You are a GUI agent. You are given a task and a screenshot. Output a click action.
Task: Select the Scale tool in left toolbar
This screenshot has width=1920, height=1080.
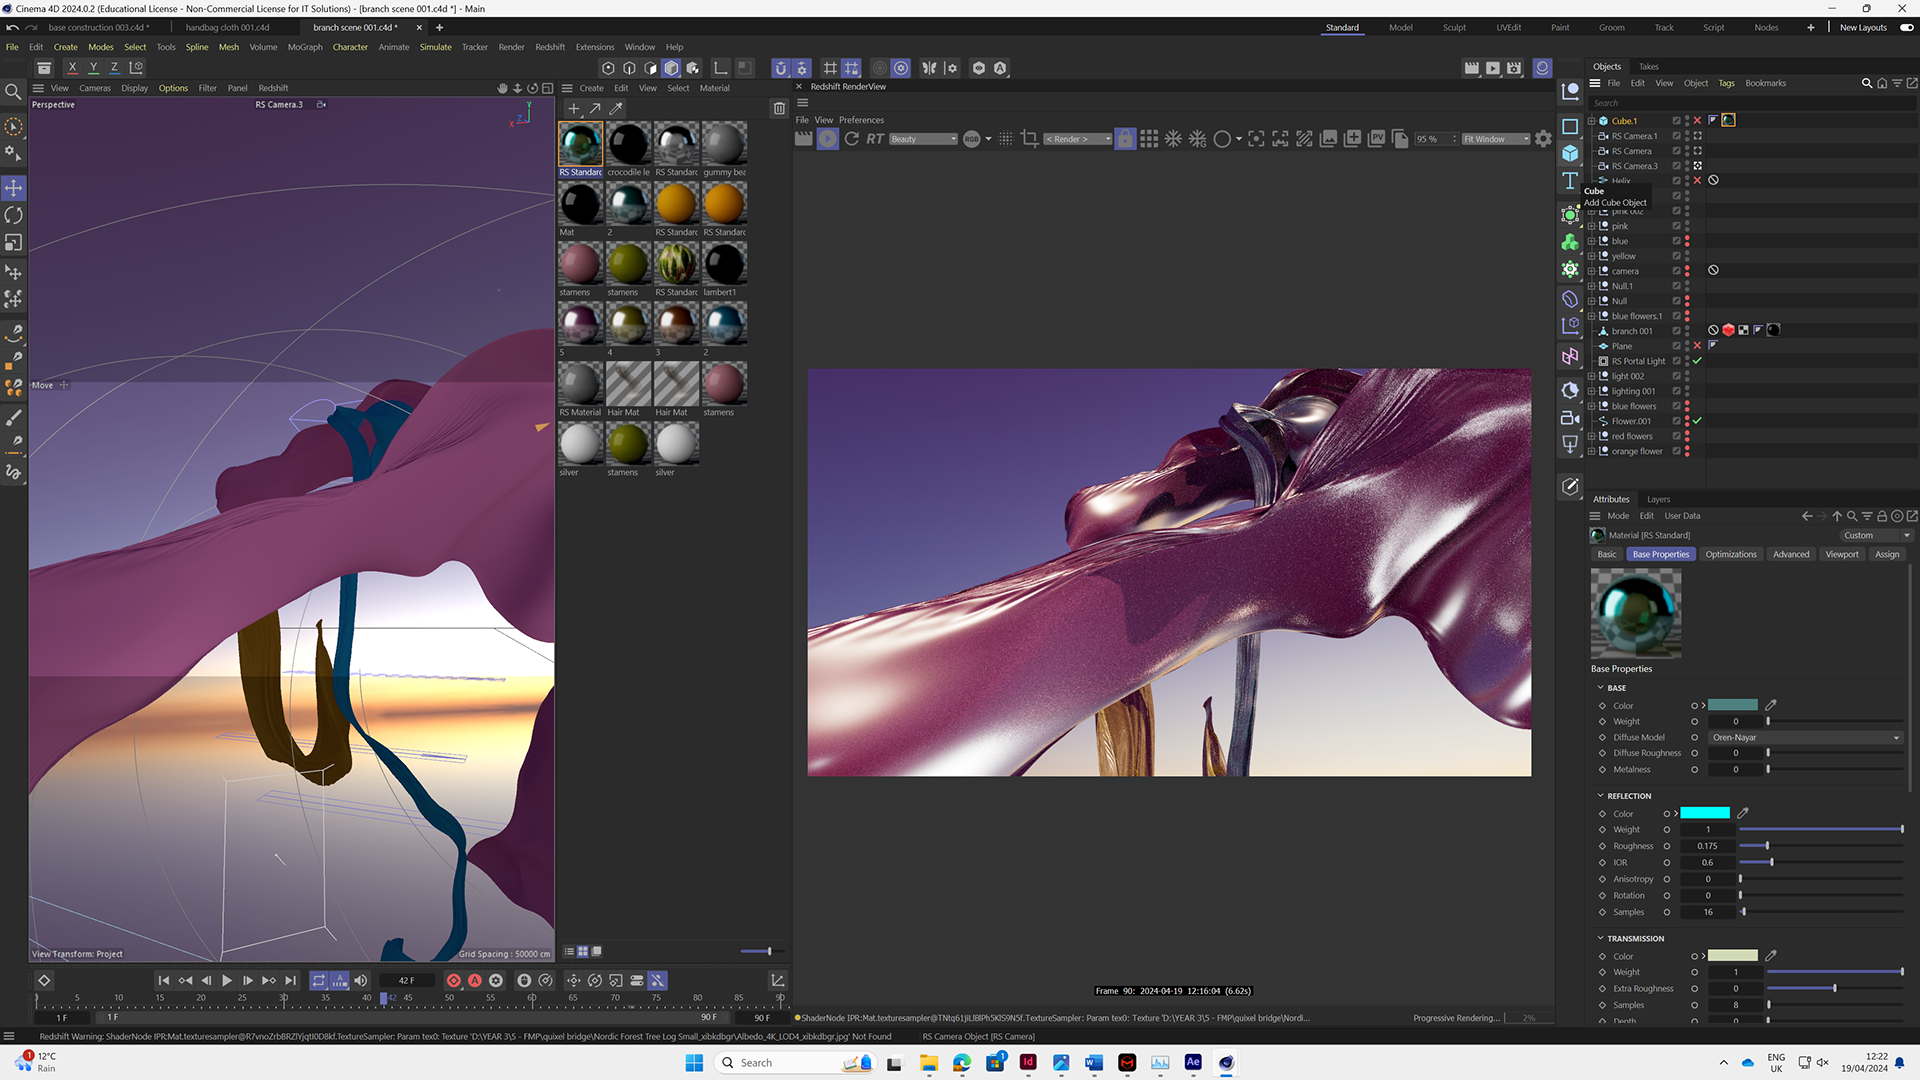pyautogui.click(x=14, y=243)
